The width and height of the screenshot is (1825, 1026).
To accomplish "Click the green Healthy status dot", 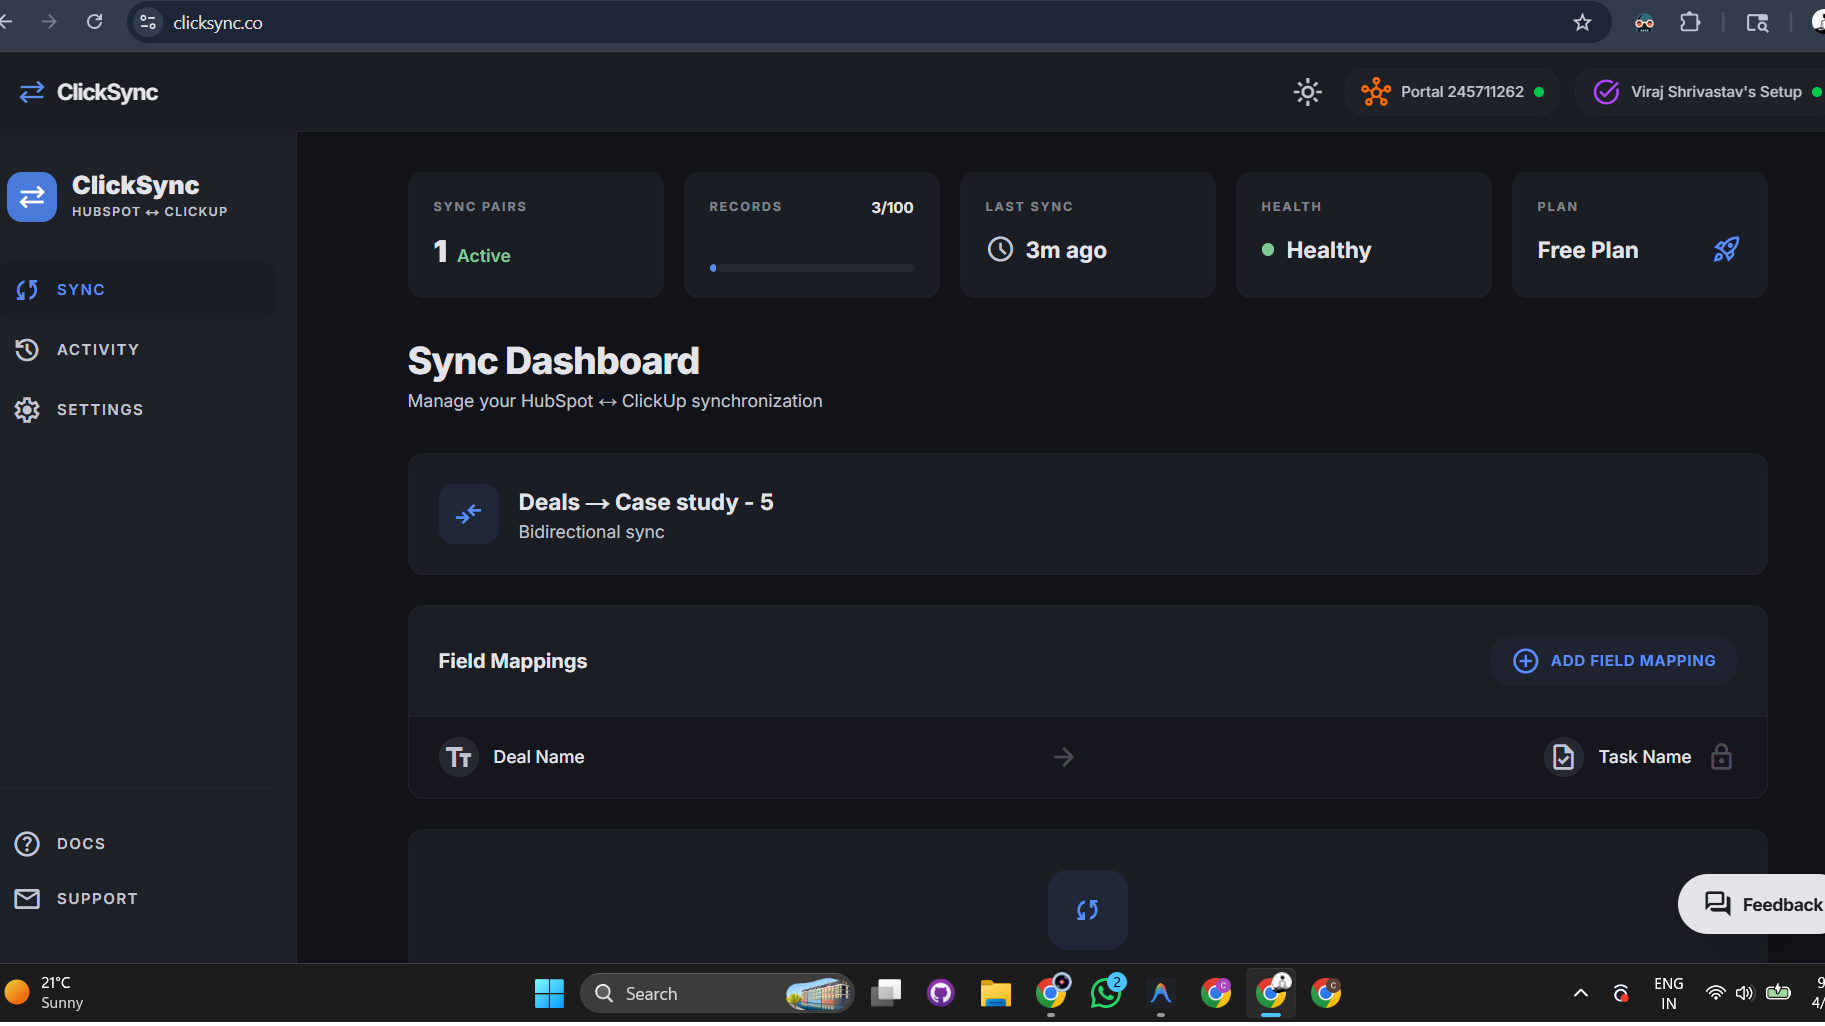I will [x=1268, y=250].
